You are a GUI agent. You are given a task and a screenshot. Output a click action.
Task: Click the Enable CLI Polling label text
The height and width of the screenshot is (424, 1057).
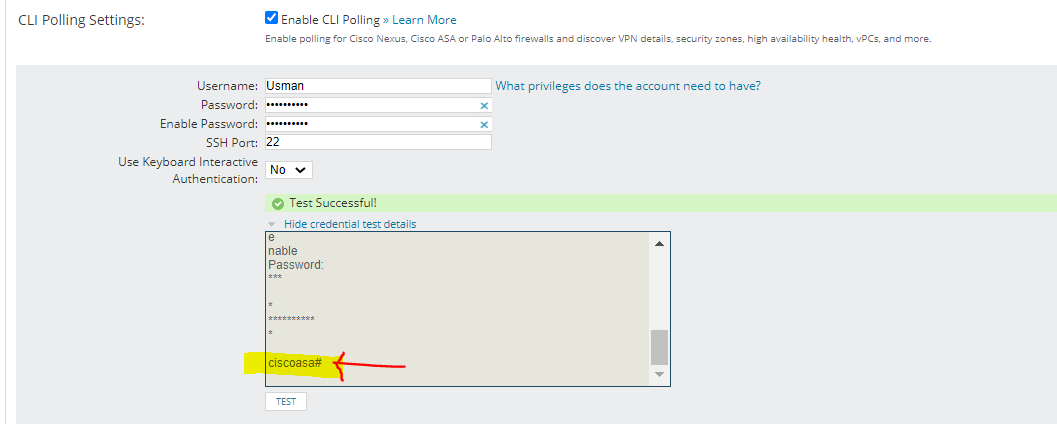tap(330, 20)
